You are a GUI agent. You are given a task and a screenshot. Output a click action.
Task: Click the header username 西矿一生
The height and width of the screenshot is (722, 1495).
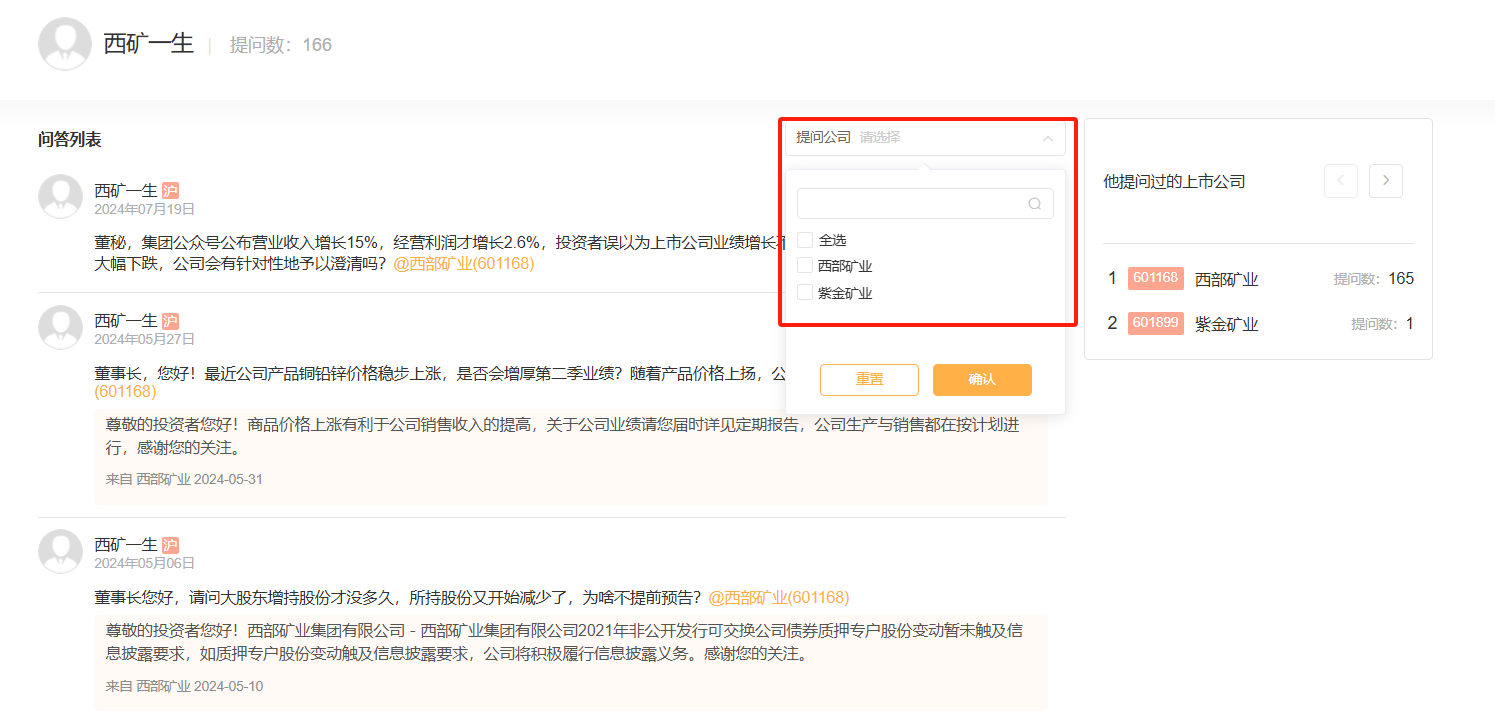pyautogui.click(x=148, y=44)
